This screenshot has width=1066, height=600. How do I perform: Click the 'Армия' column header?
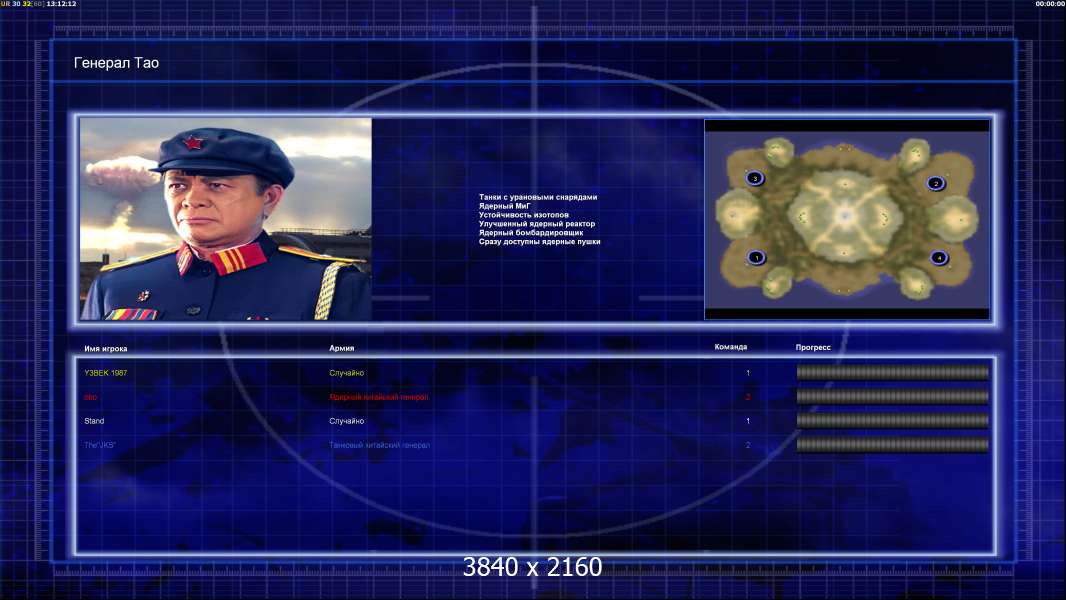(x=341, y=348)
